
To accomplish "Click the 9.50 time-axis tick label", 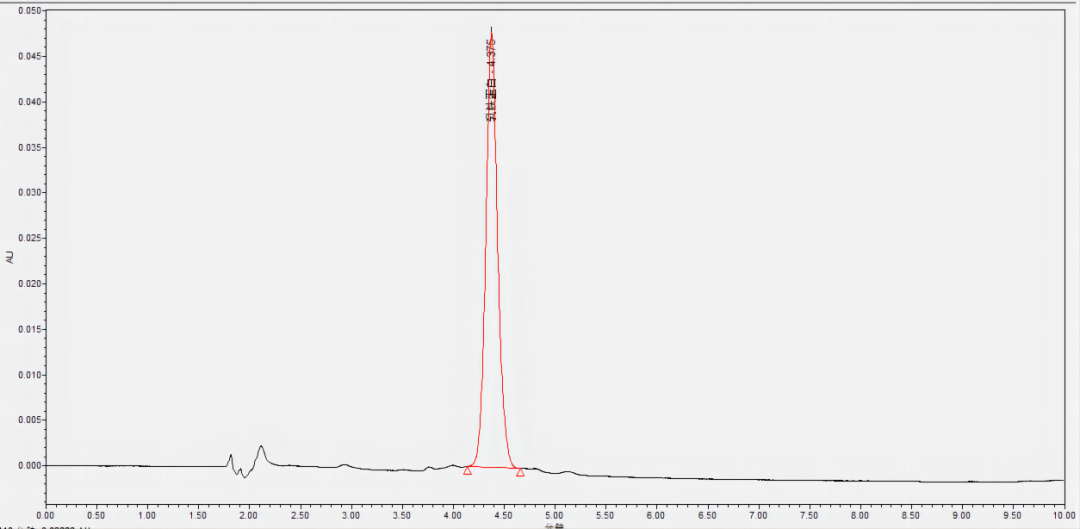I will point(1014,515).
